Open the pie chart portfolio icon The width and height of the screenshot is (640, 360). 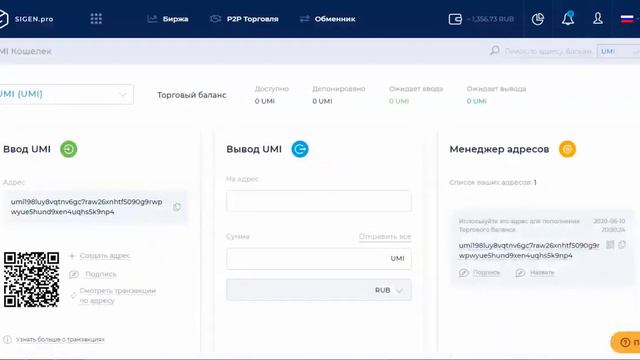pyautogui.click(x=538, y=19)
